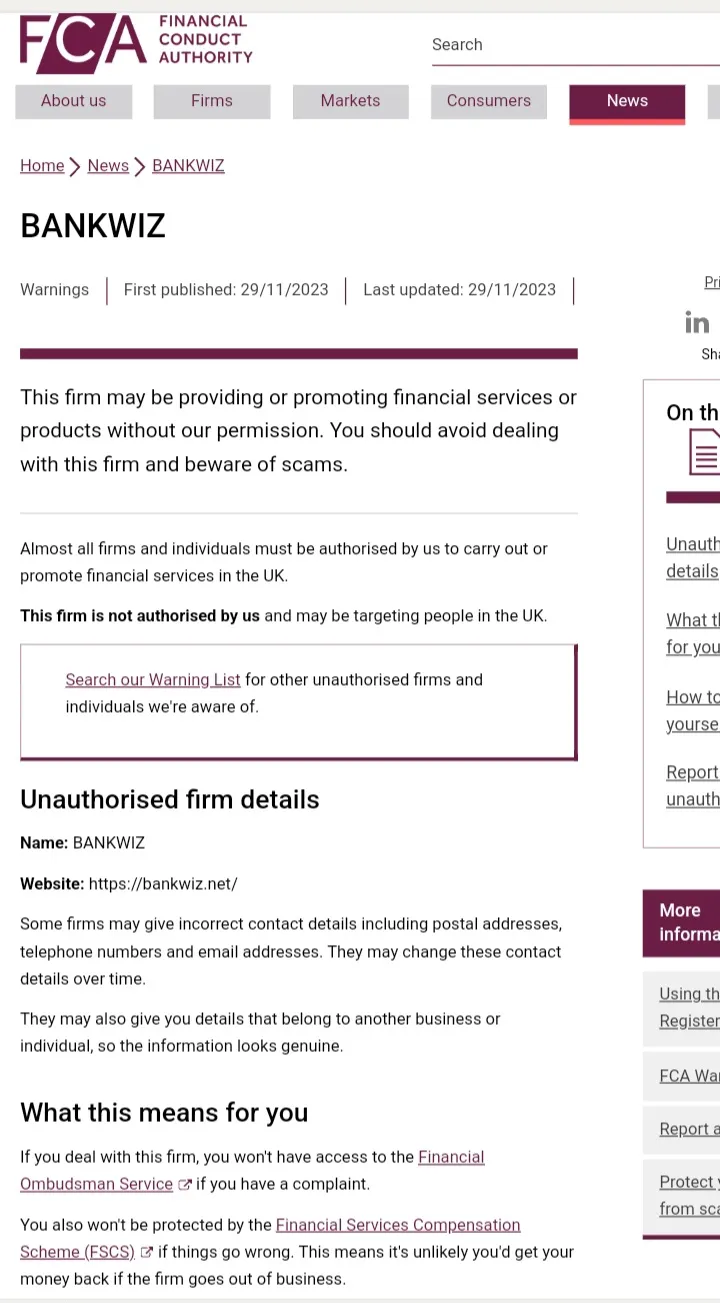The image size is (720, 1303).
Task: Open Report sidebar link under More information
Action: click(689, 1129)
